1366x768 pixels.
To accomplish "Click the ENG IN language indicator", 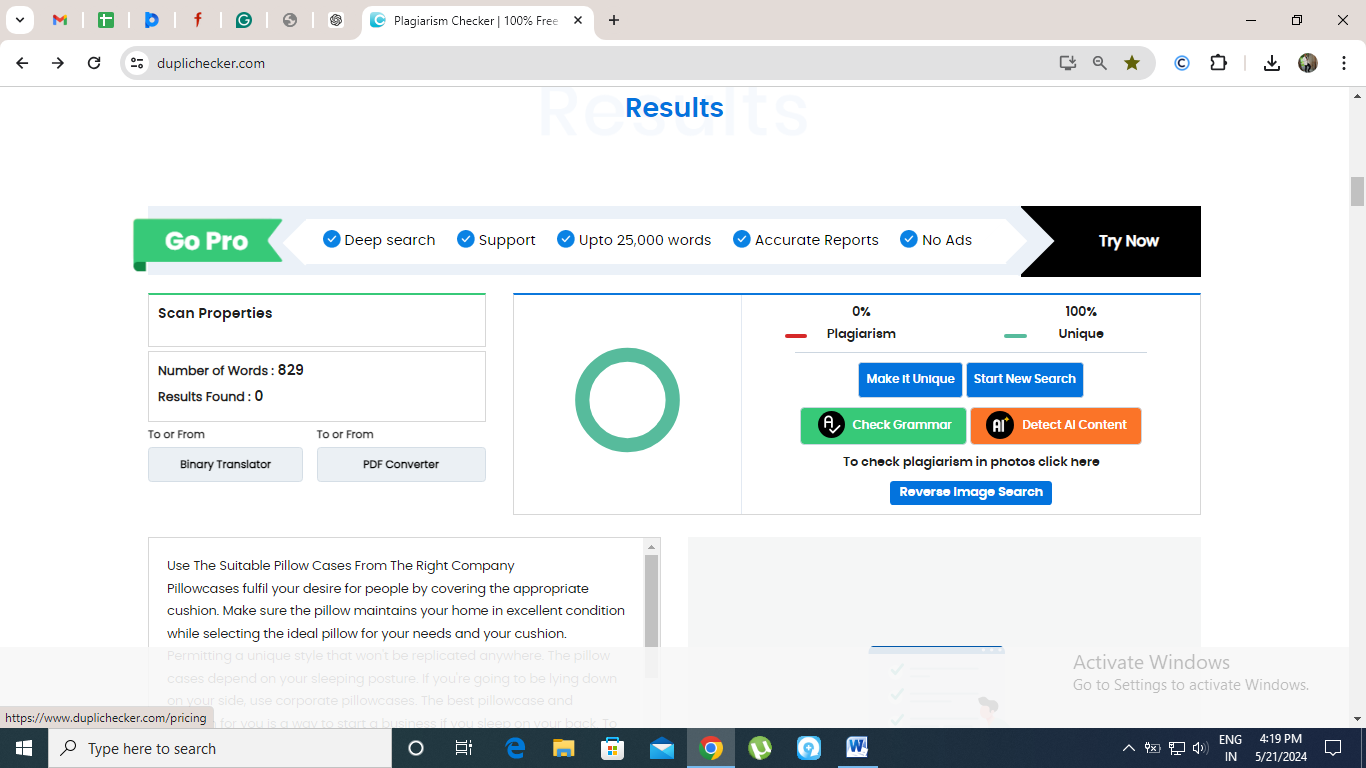I will 1231,748.
